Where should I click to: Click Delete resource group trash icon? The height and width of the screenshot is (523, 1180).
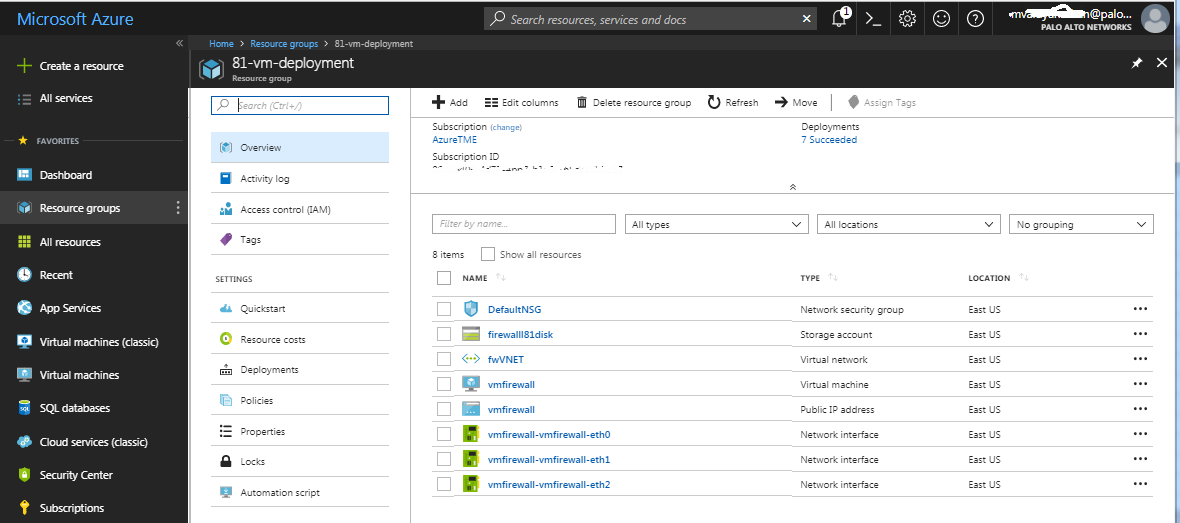[x=582, y=102]
